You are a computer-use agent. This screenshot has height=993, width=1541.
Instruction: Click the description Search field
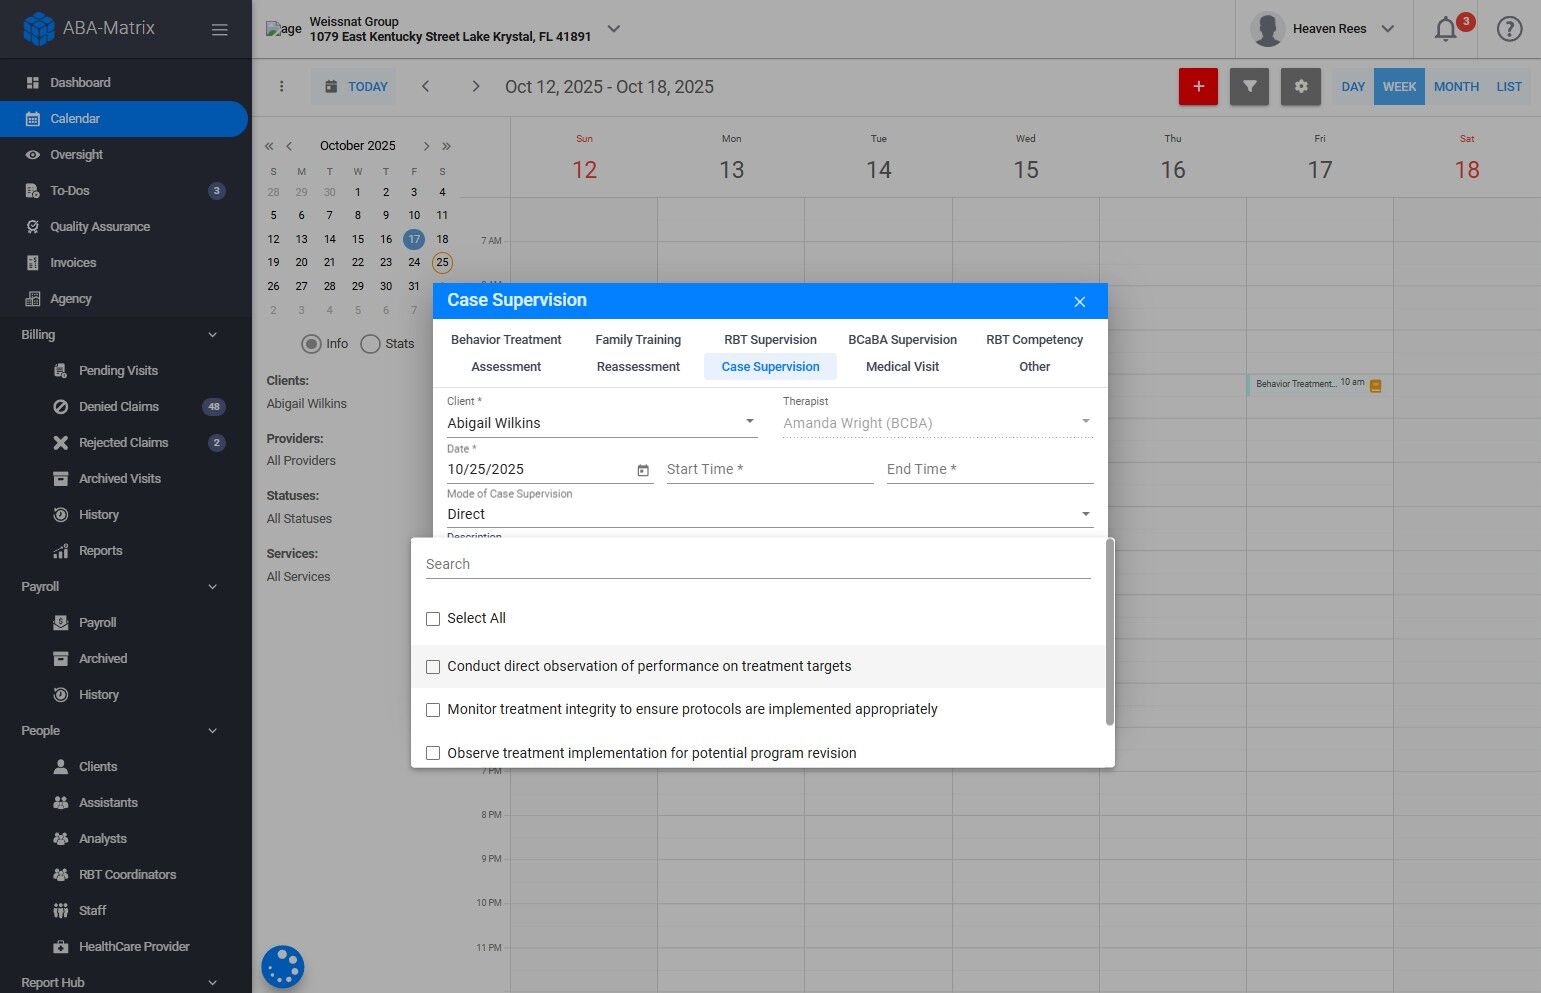point(757,564)
